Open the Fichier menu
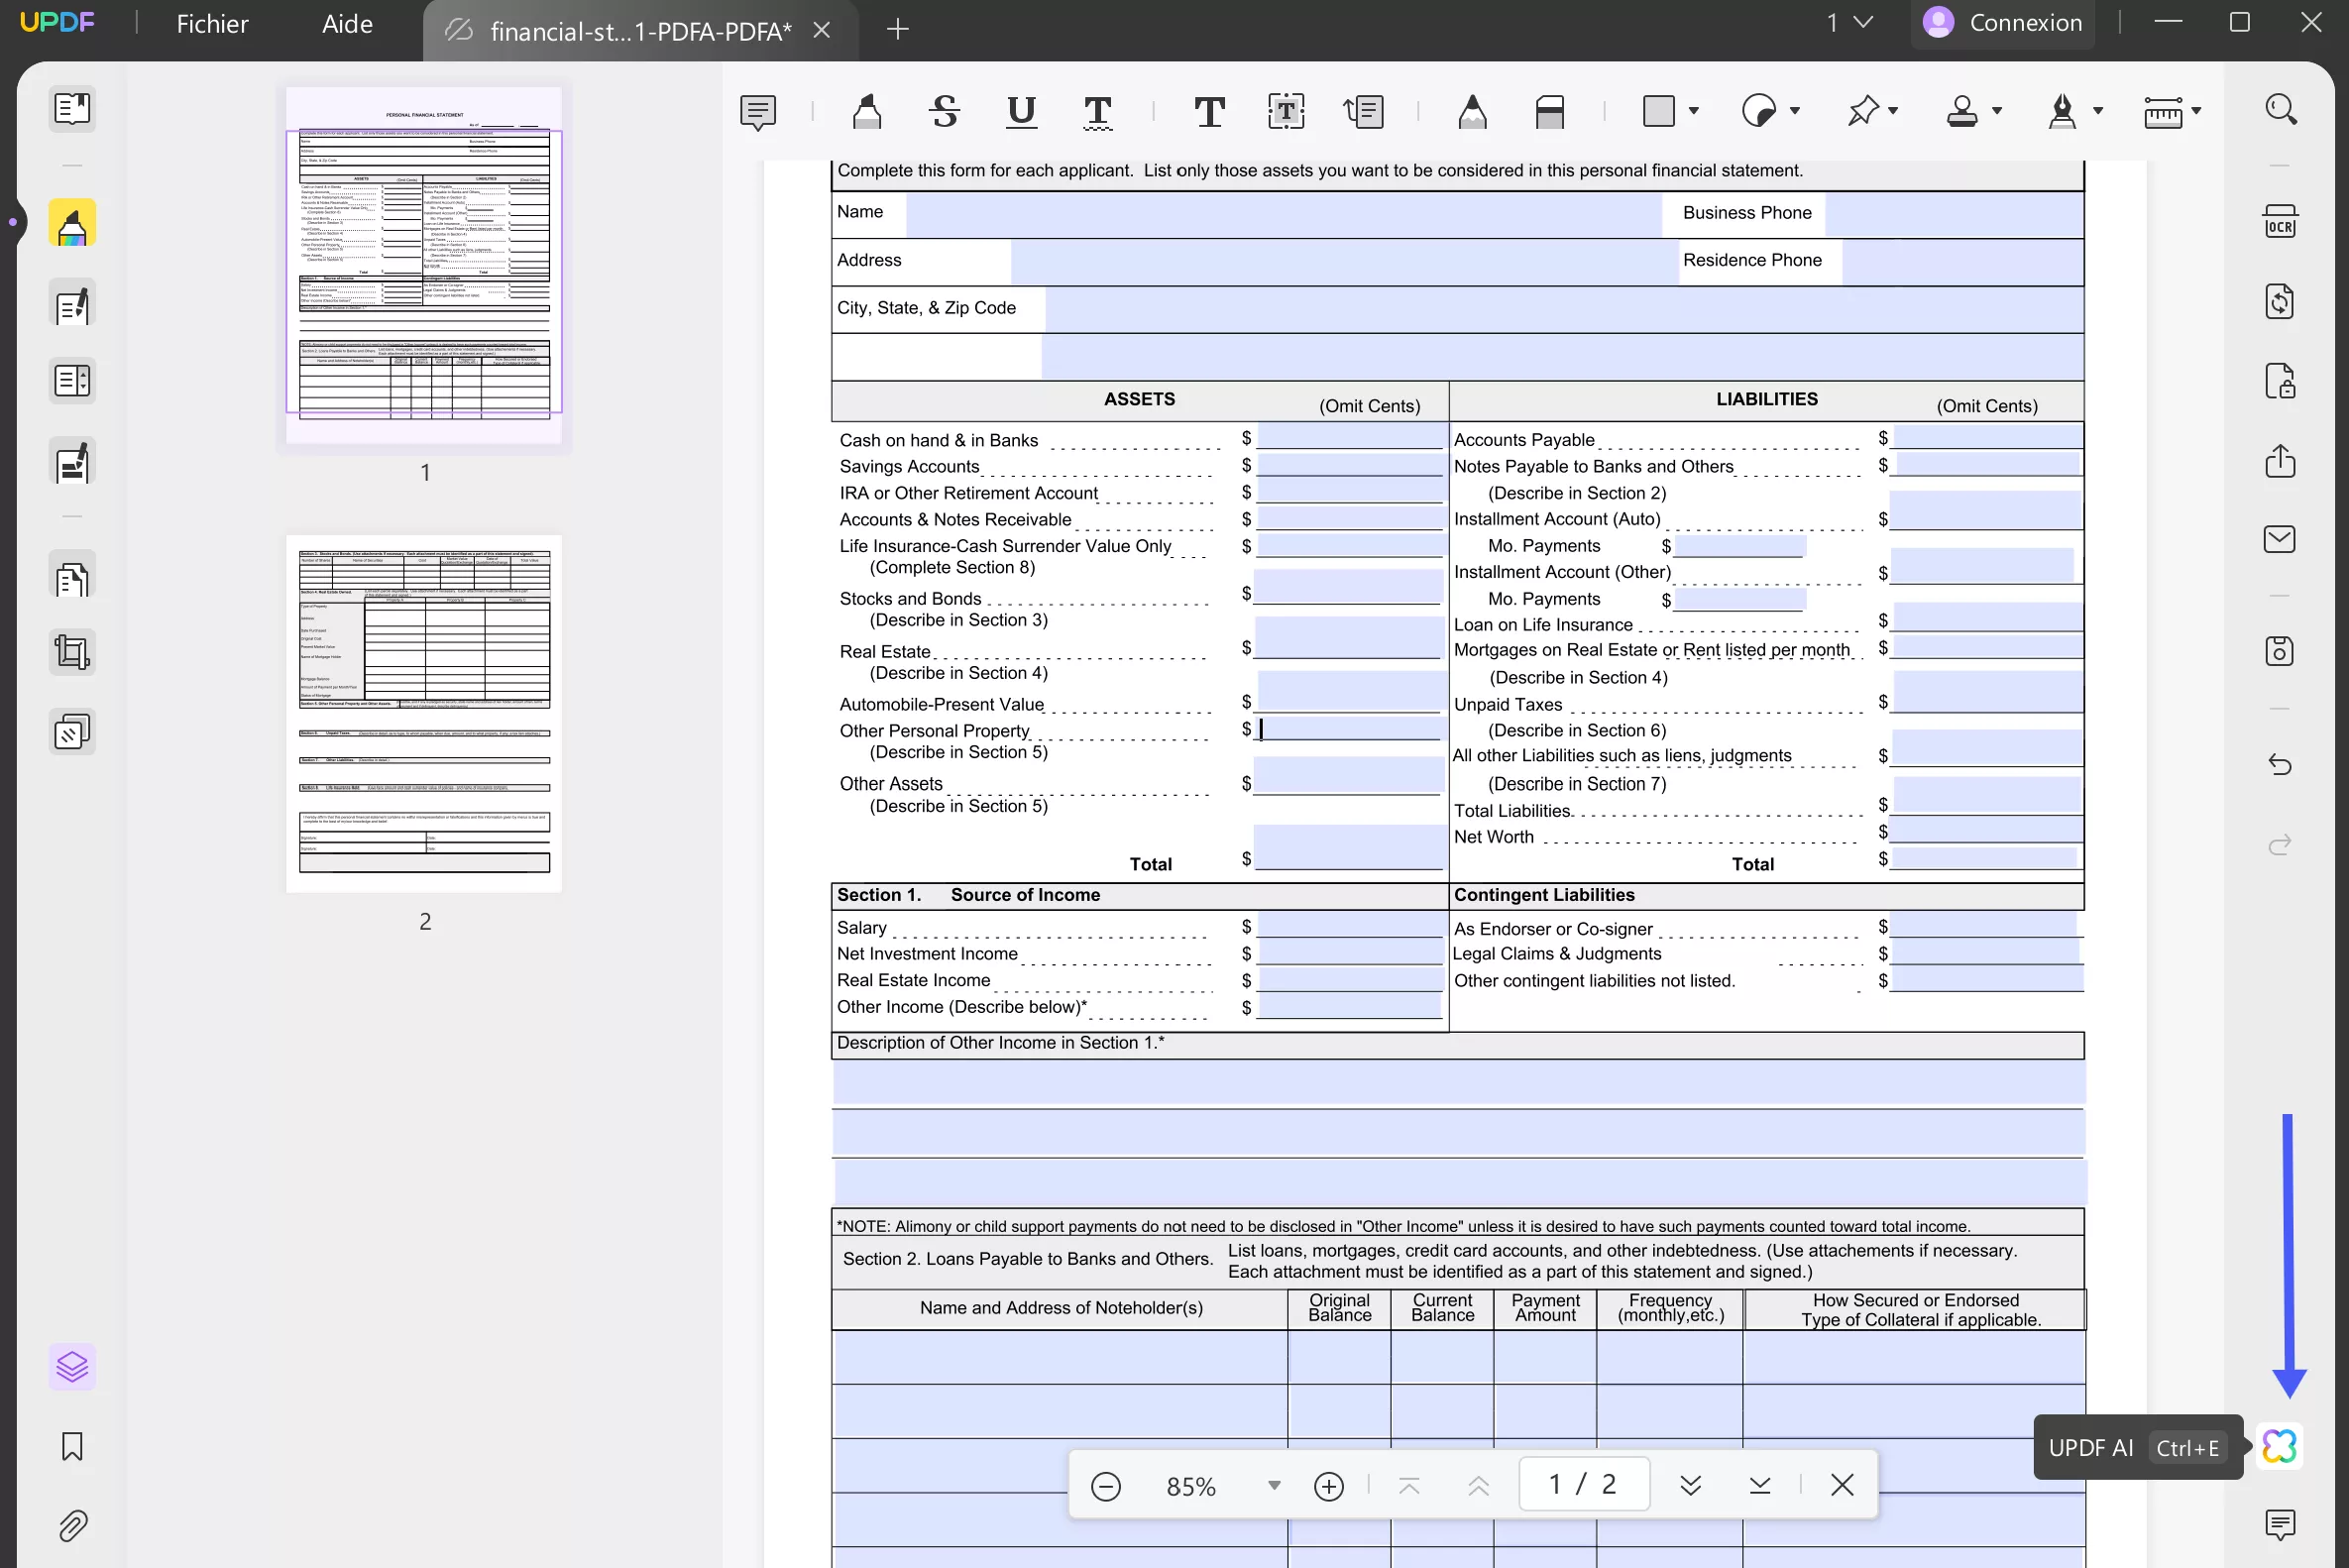This screenshot has height=1568, width=2349. pyautogui.click(x=212, y=24)
